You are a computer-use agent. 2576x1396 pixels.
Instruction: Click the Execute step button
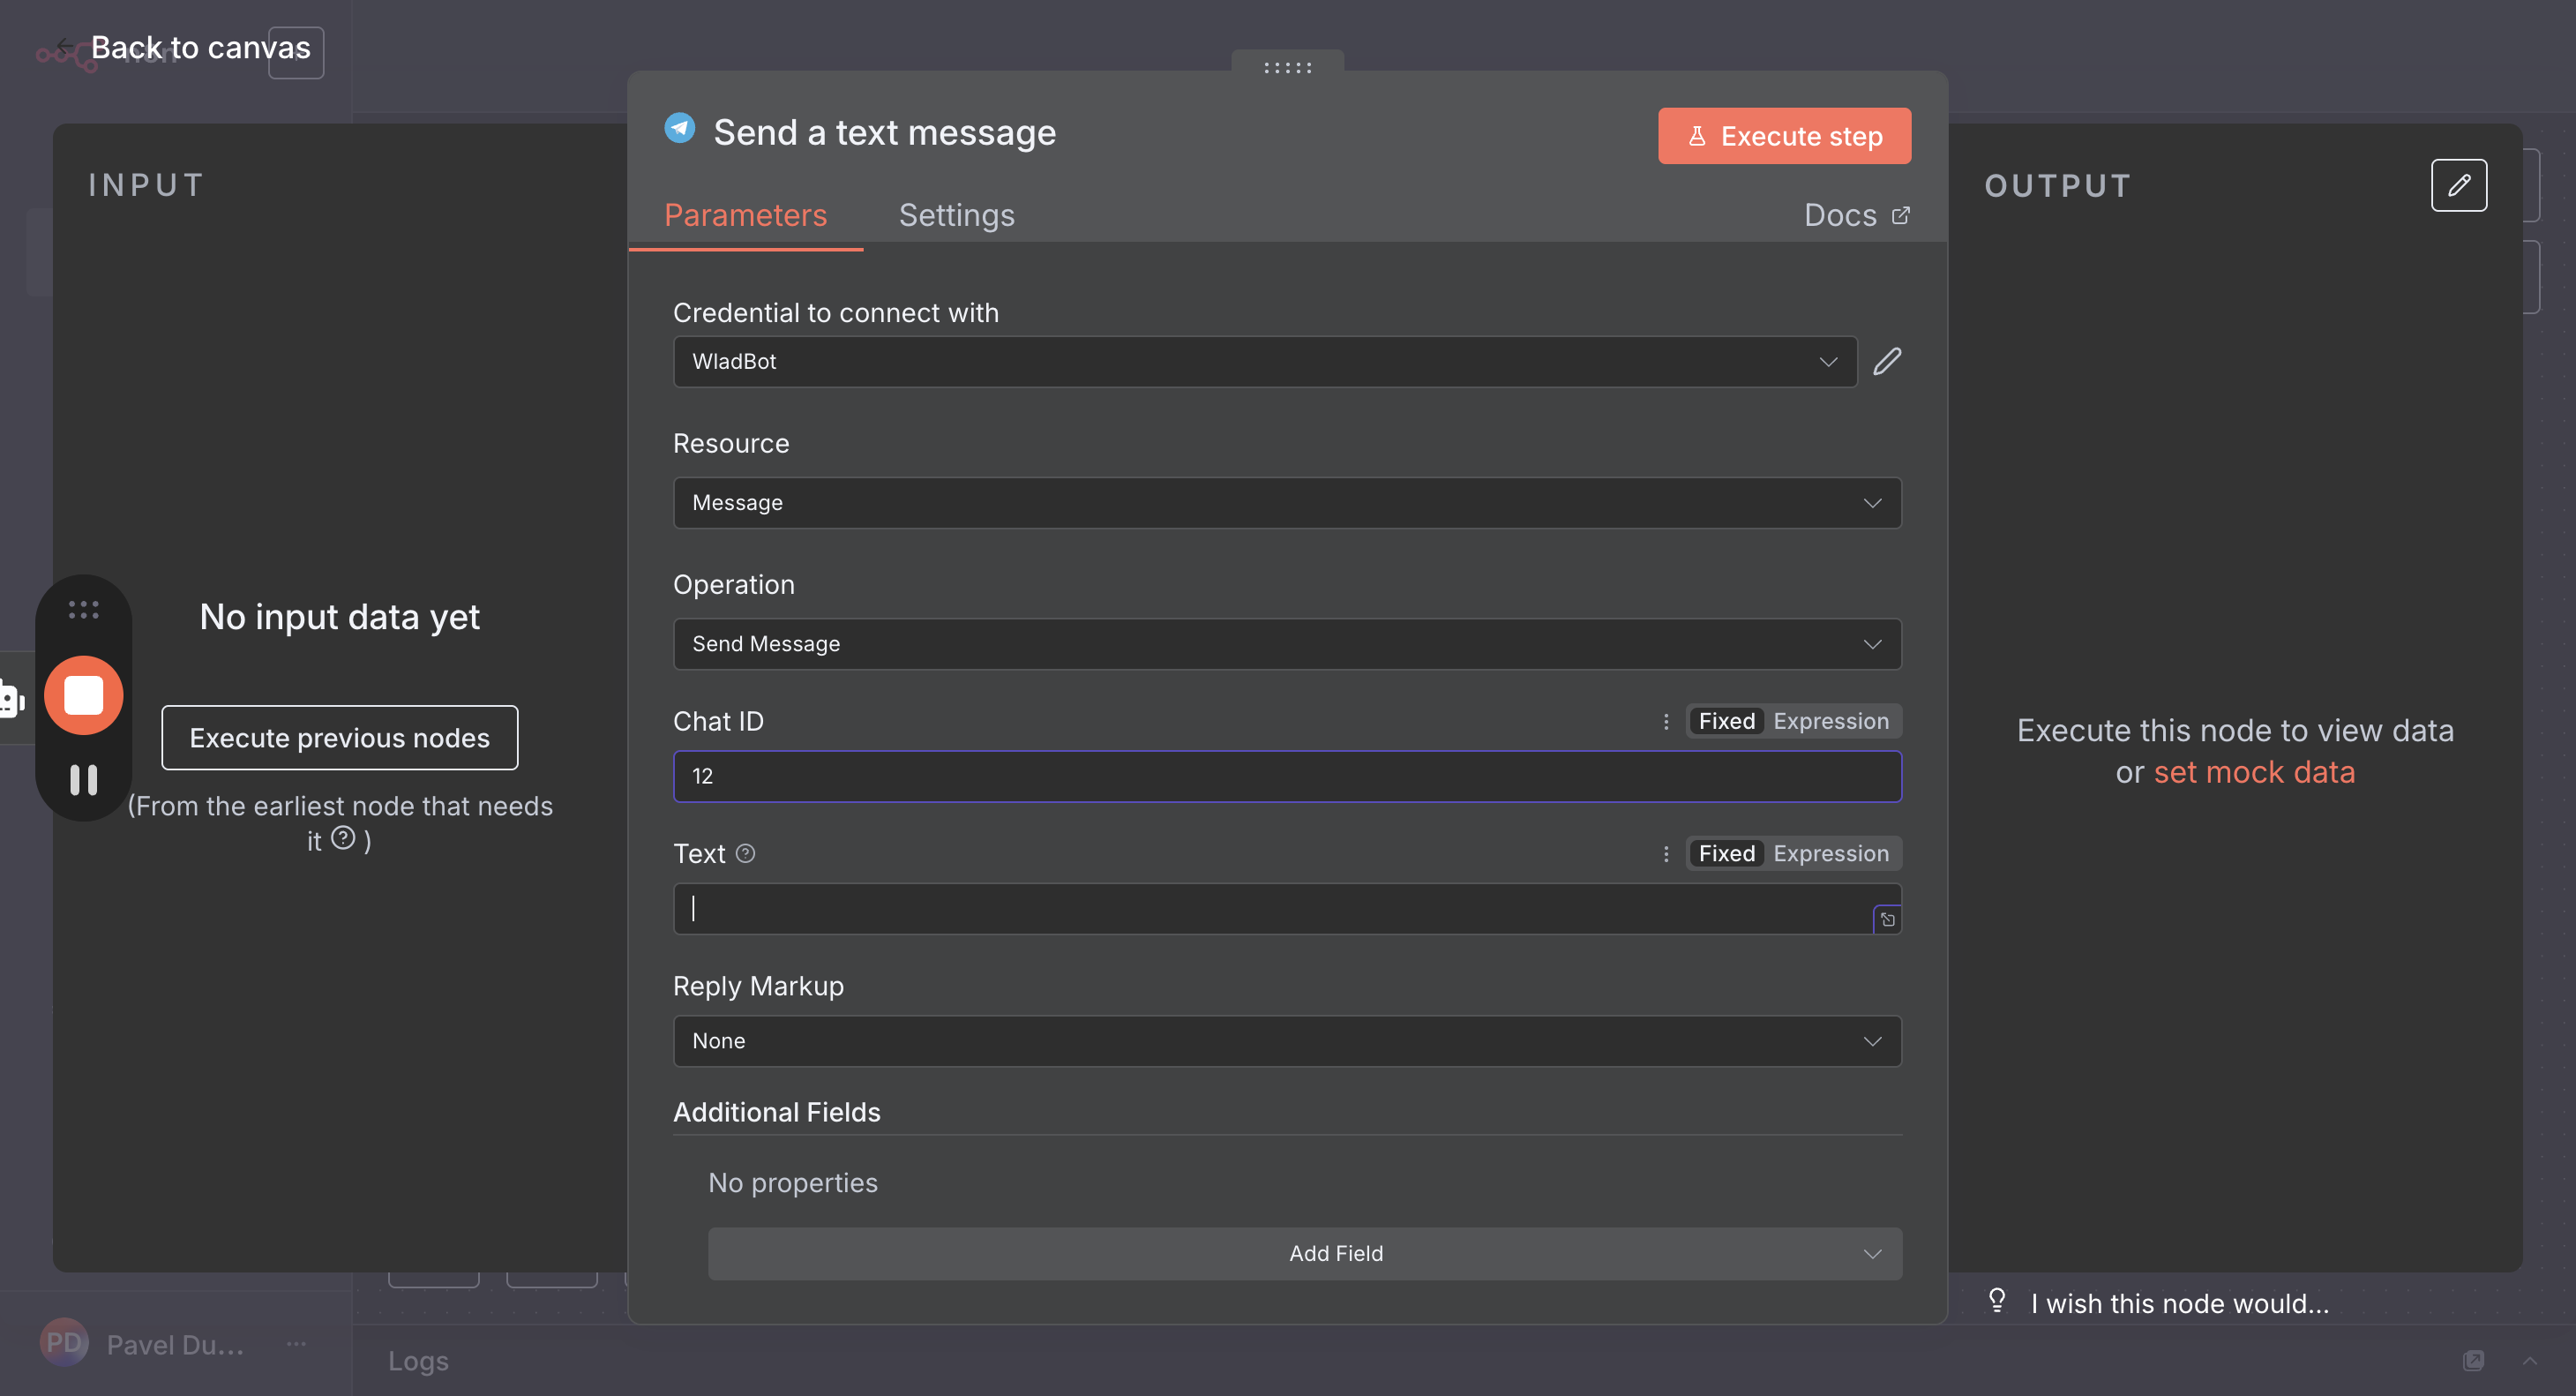coord(1783,136)
